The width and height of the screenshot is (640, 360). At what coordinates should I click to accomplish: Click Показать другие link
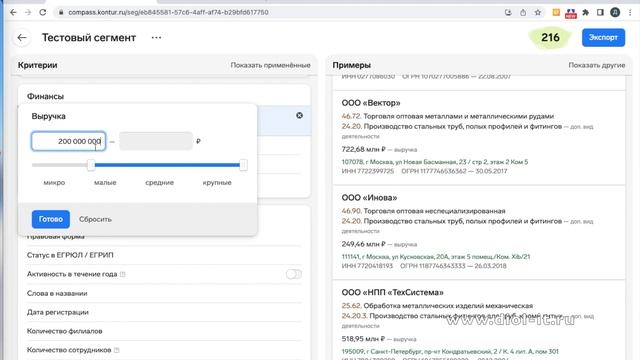pyautogui.click(x=597, y=65)
